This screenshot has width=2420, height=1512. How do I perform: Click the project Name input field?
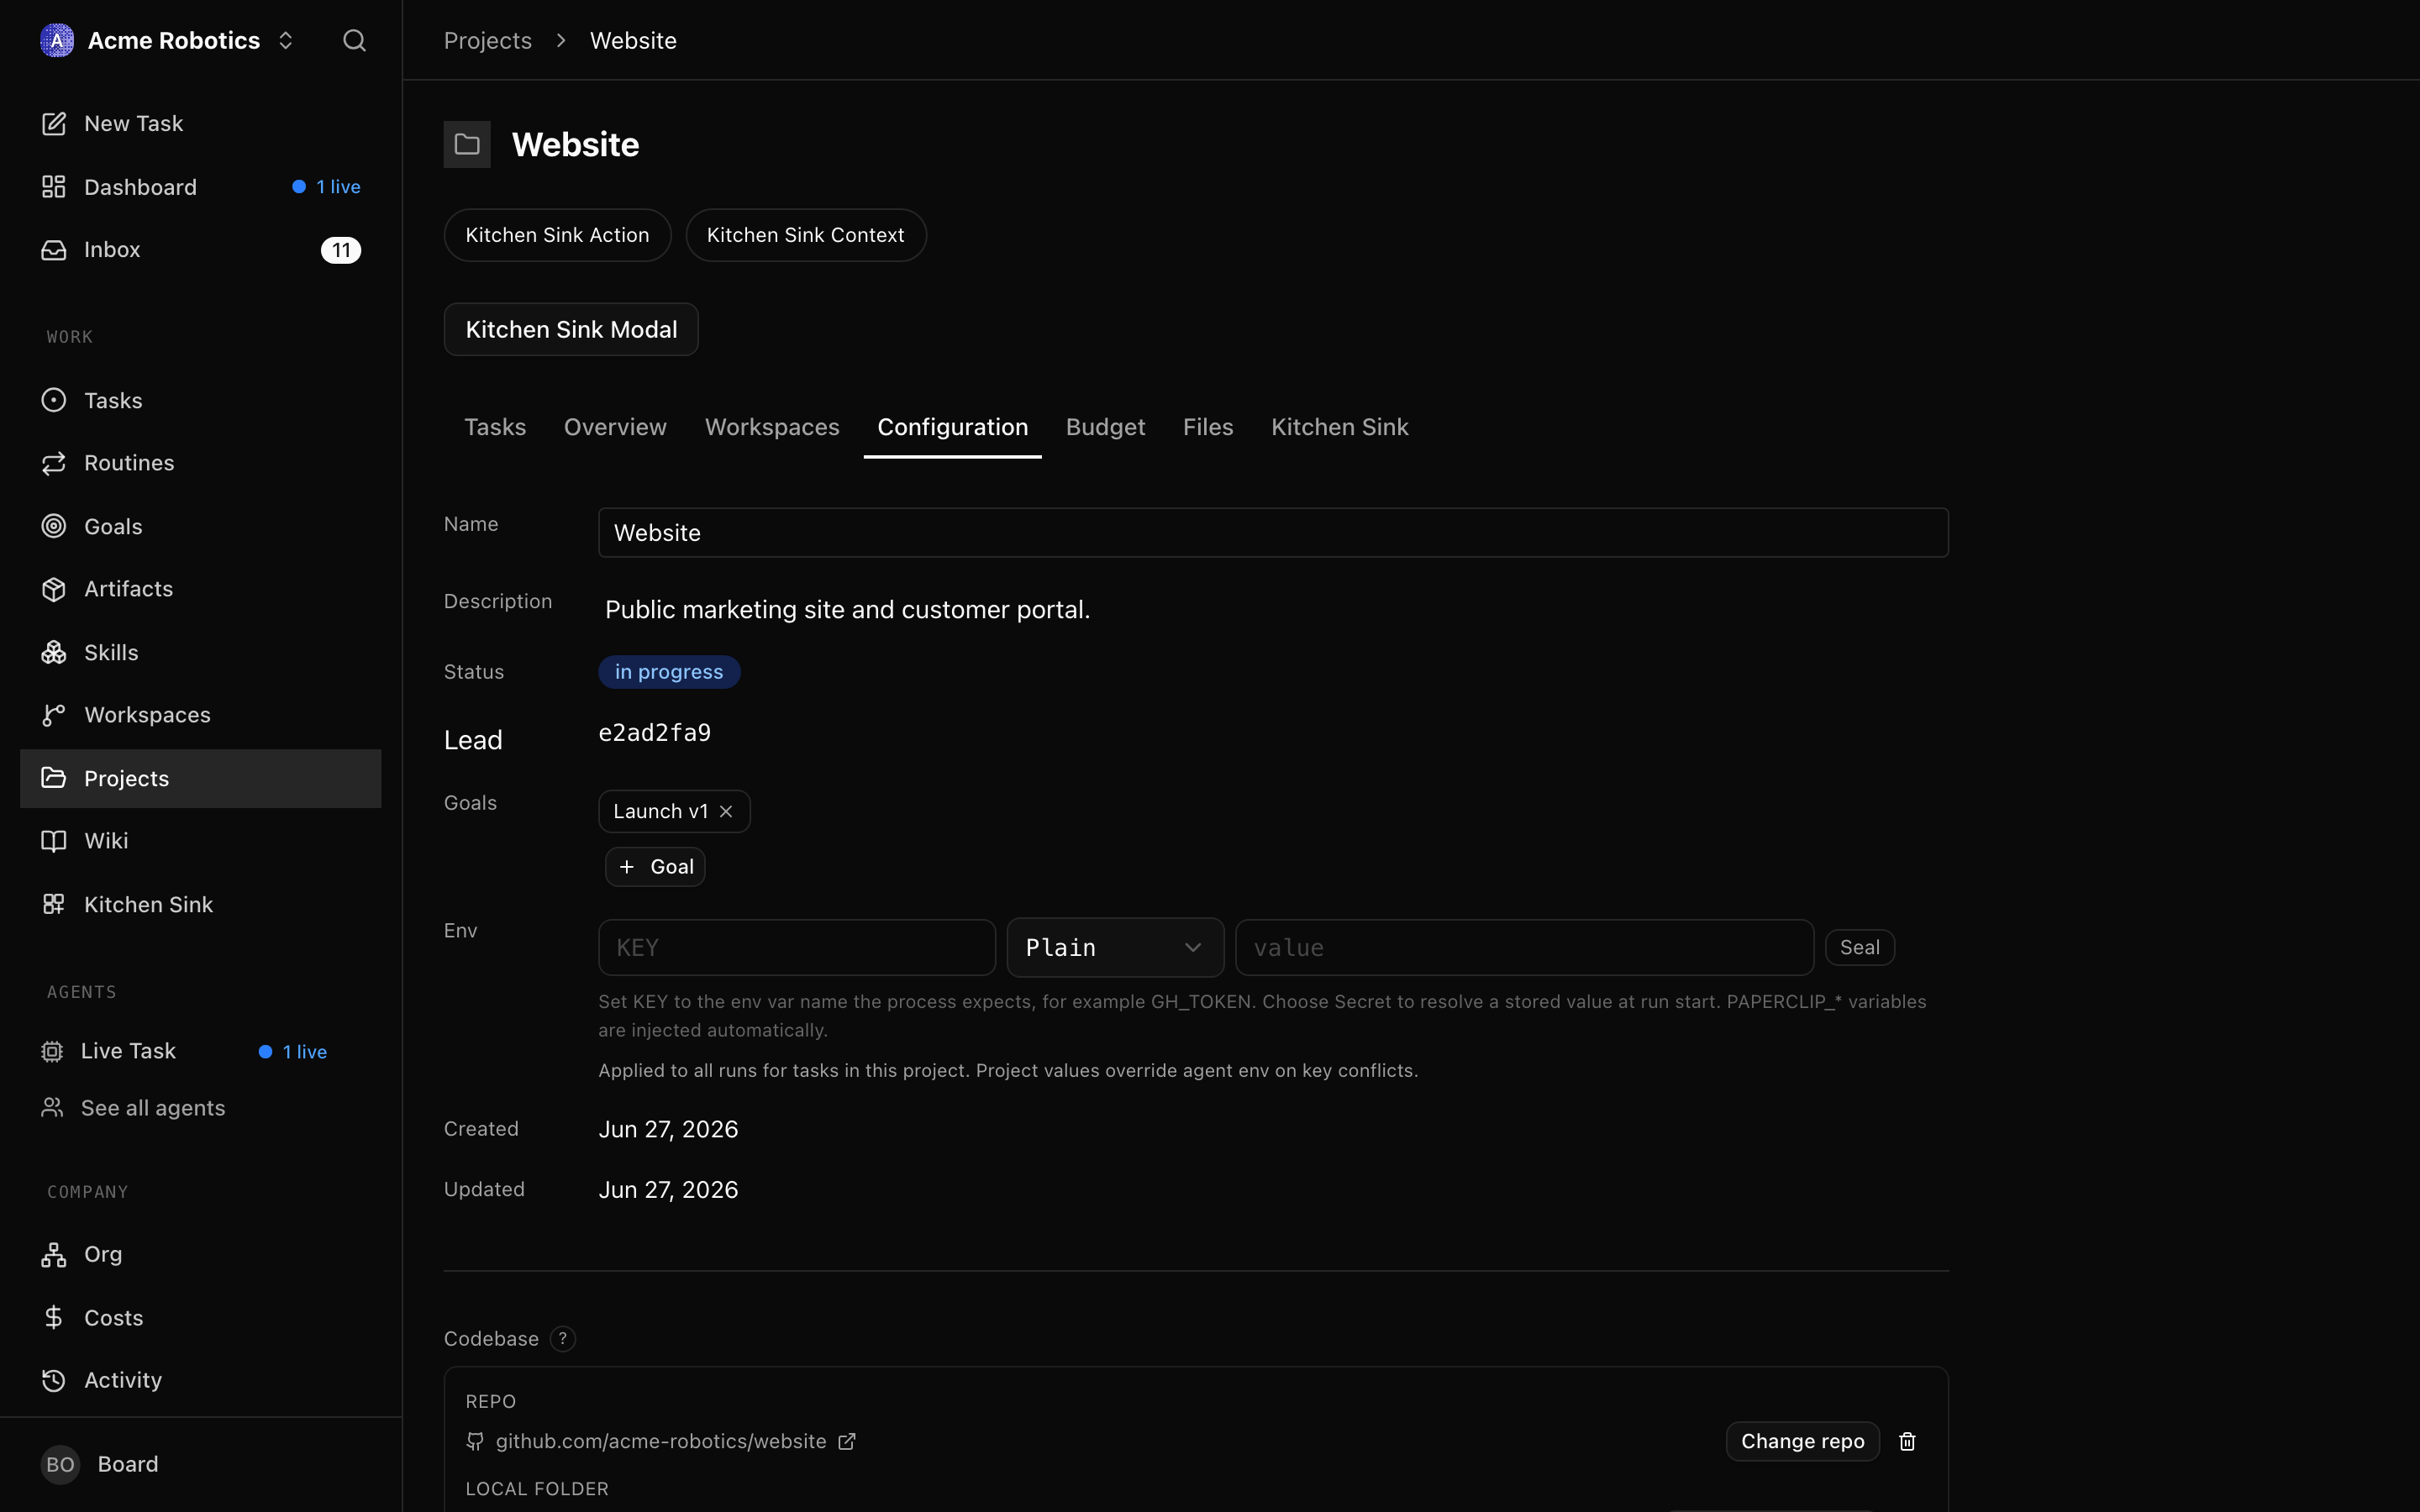point(1273,532)
